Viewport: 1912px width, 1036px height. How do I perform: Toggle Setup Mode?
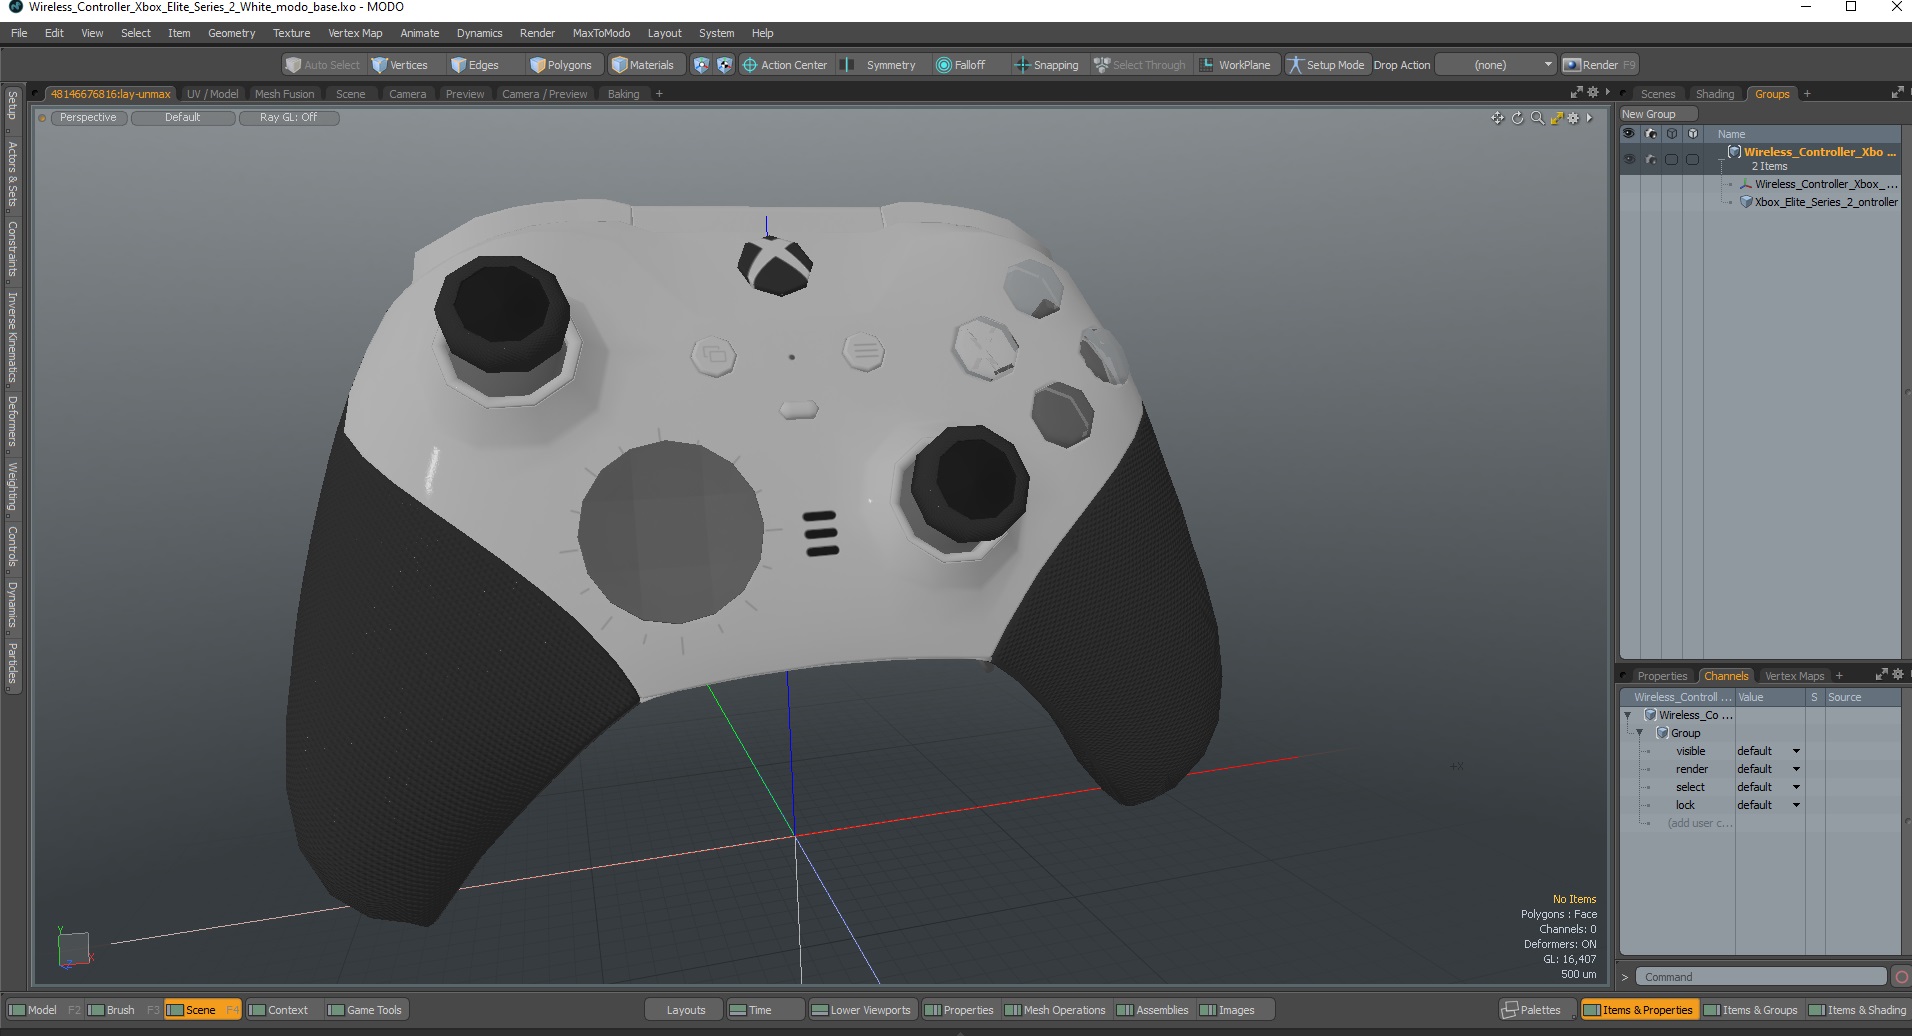tap(1326, 65)
